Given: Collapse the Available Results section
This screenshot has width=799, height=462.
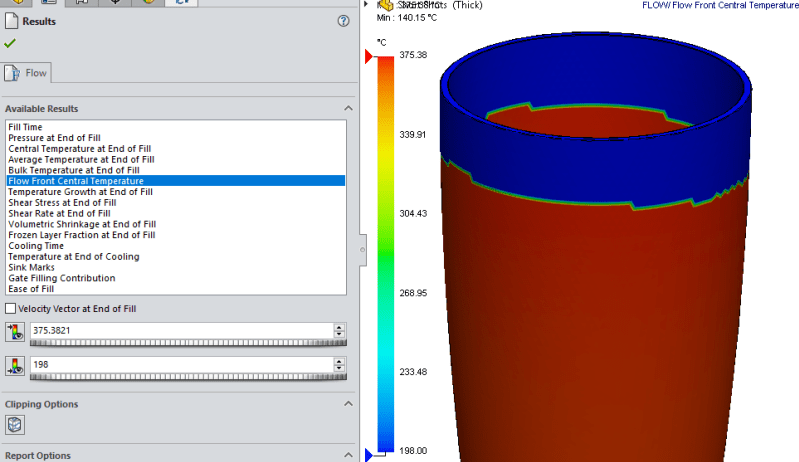Looking at the screenshot, I should click(x=348, y=108).
